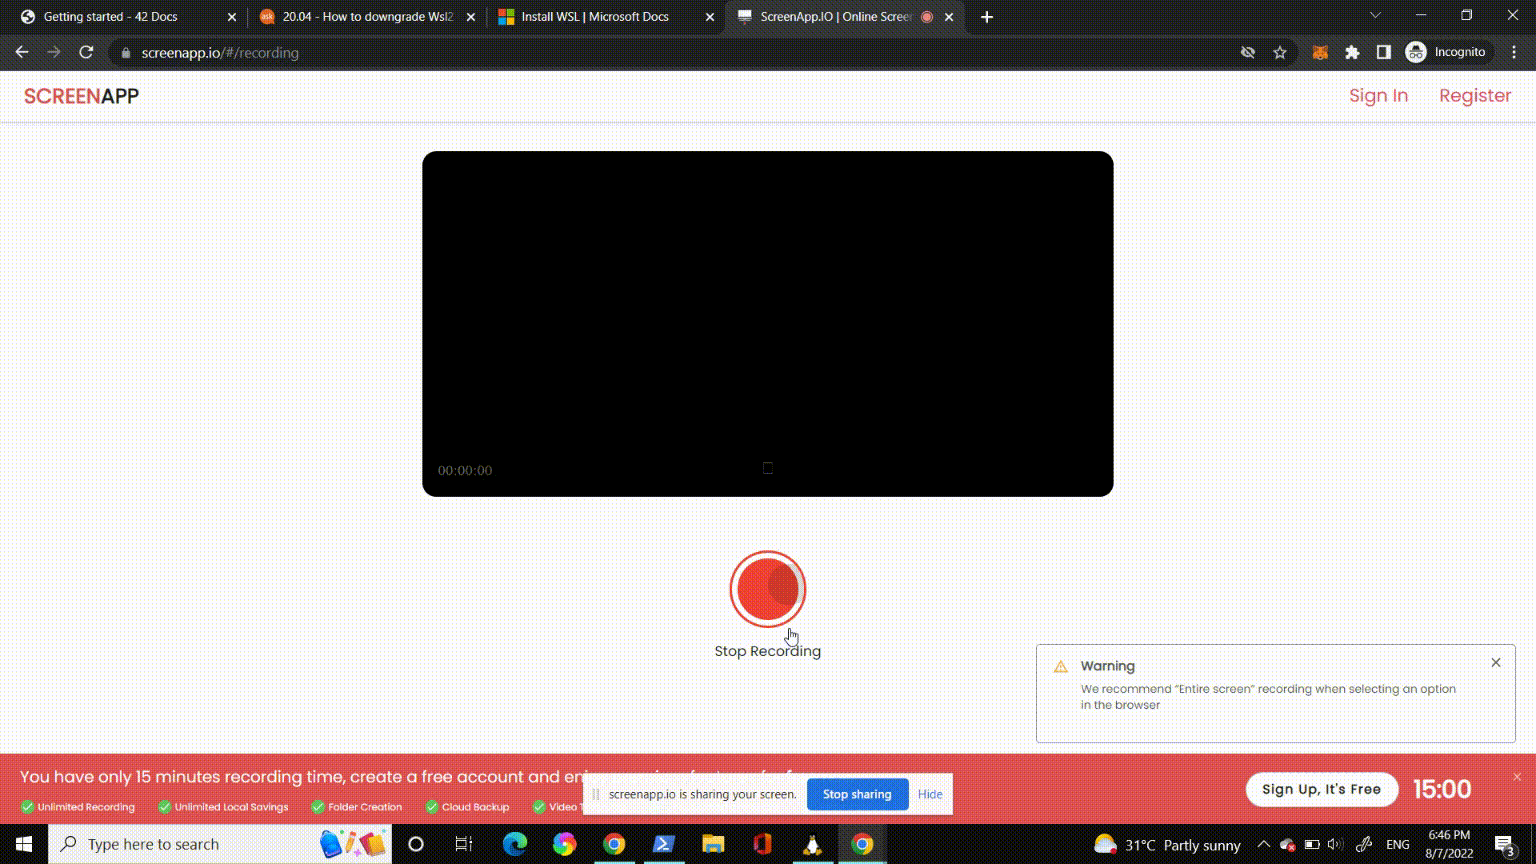Screen dimensions: 1536x864
Task: Open clock showing 6:46 PM
Action: coord(1449,844)
